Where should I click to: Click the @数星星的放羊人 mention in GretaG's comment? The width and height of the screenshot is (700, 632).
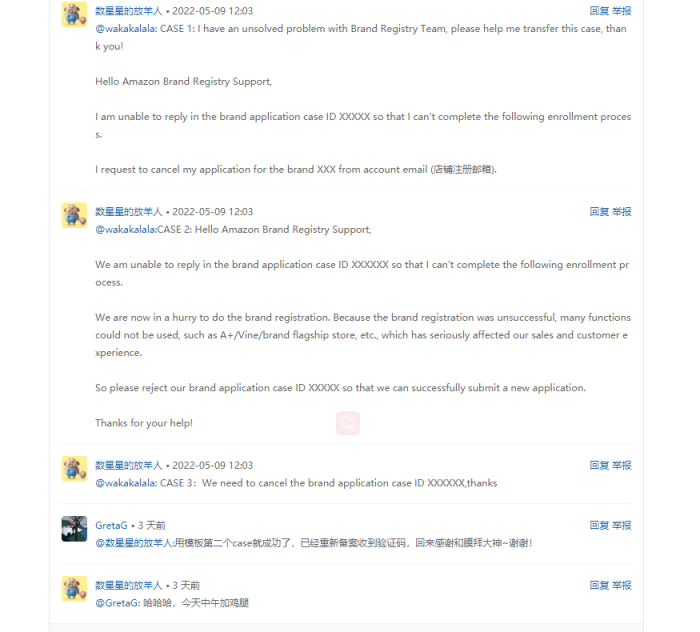pos(134,543)
